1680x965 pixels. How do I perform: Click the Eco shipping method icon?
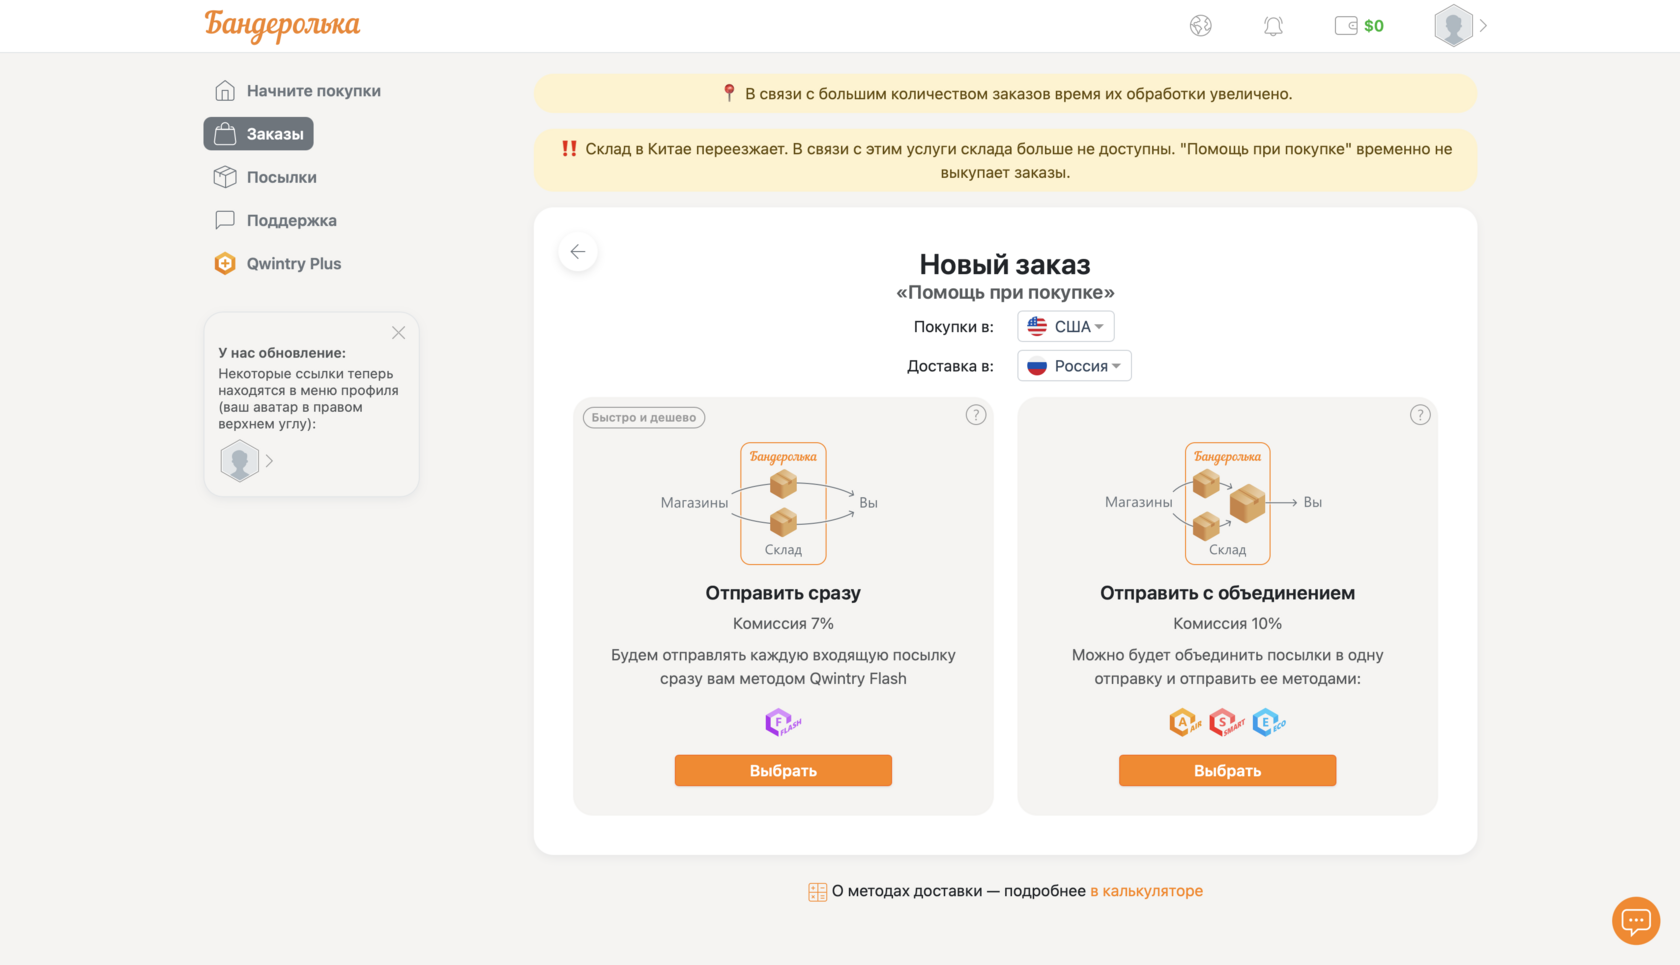click(x=1269, y=722)
